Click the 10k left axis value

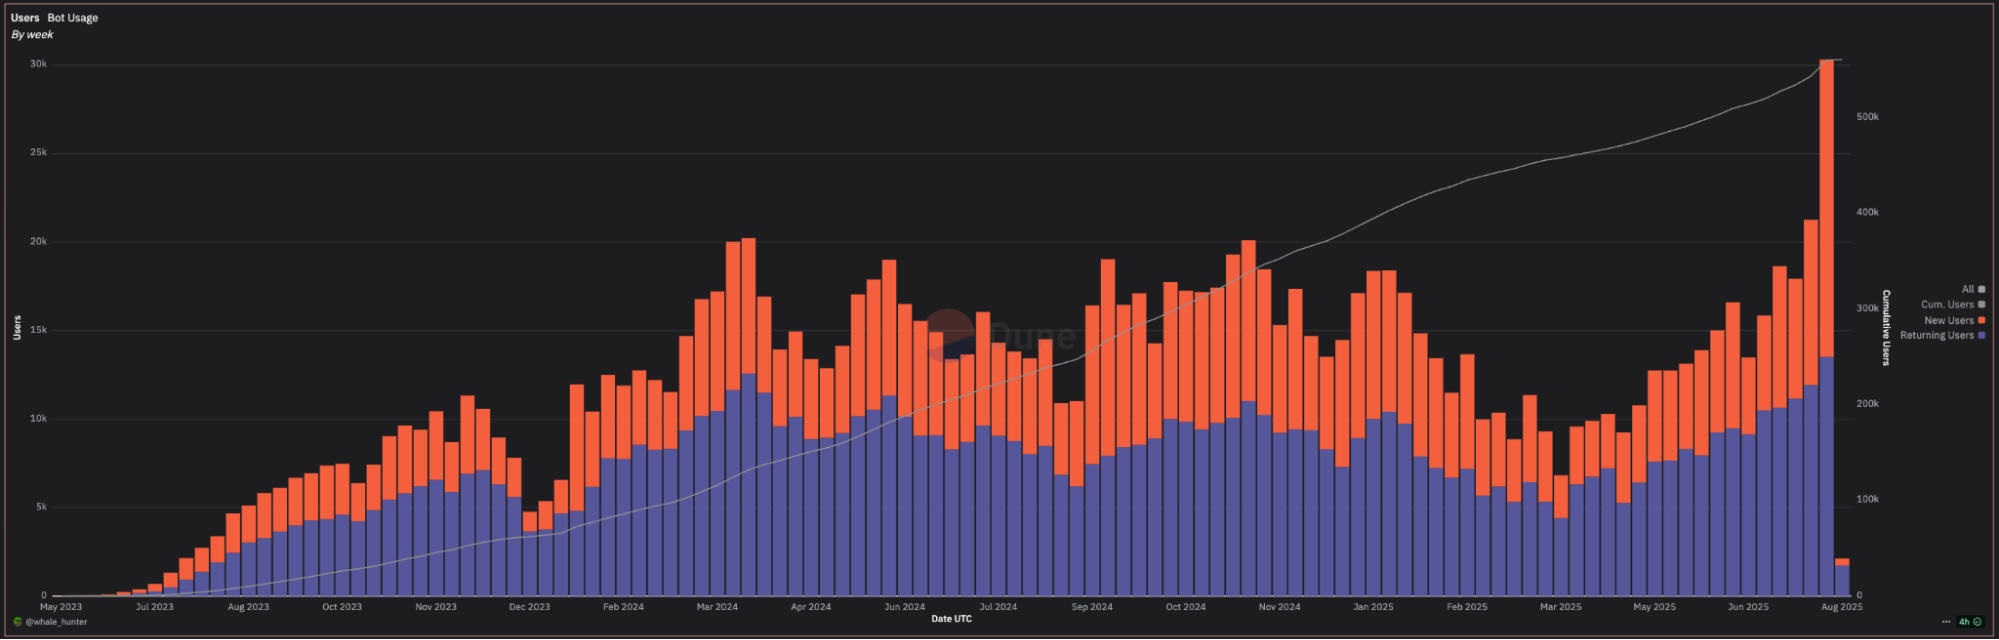tap(38, 419)
